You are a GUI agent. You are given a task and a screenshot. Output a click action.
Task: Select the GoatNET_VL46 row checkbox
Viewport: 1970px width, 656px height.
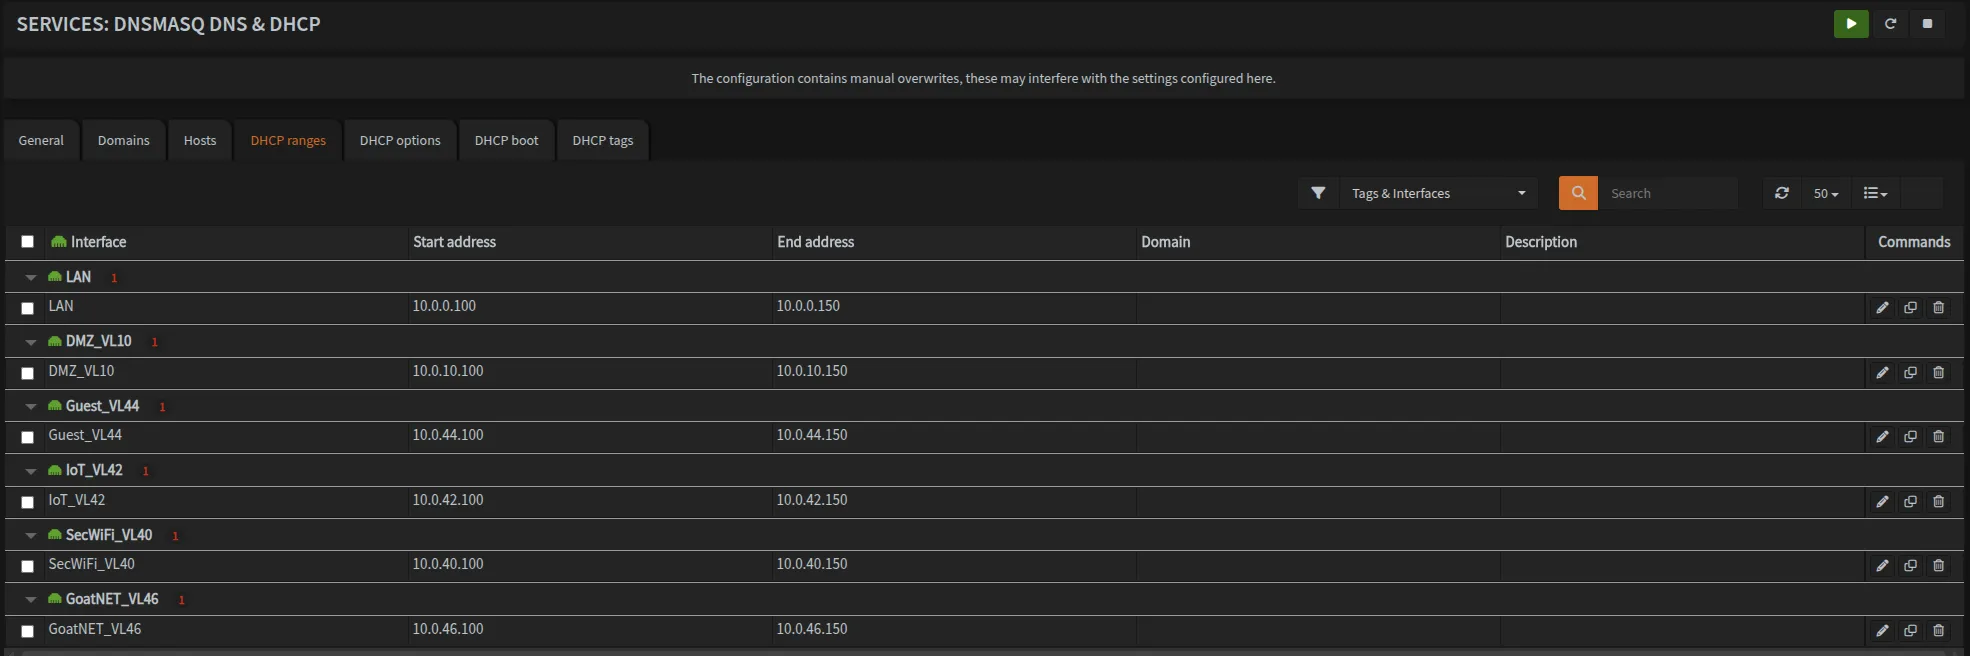[x=27, y=631]
